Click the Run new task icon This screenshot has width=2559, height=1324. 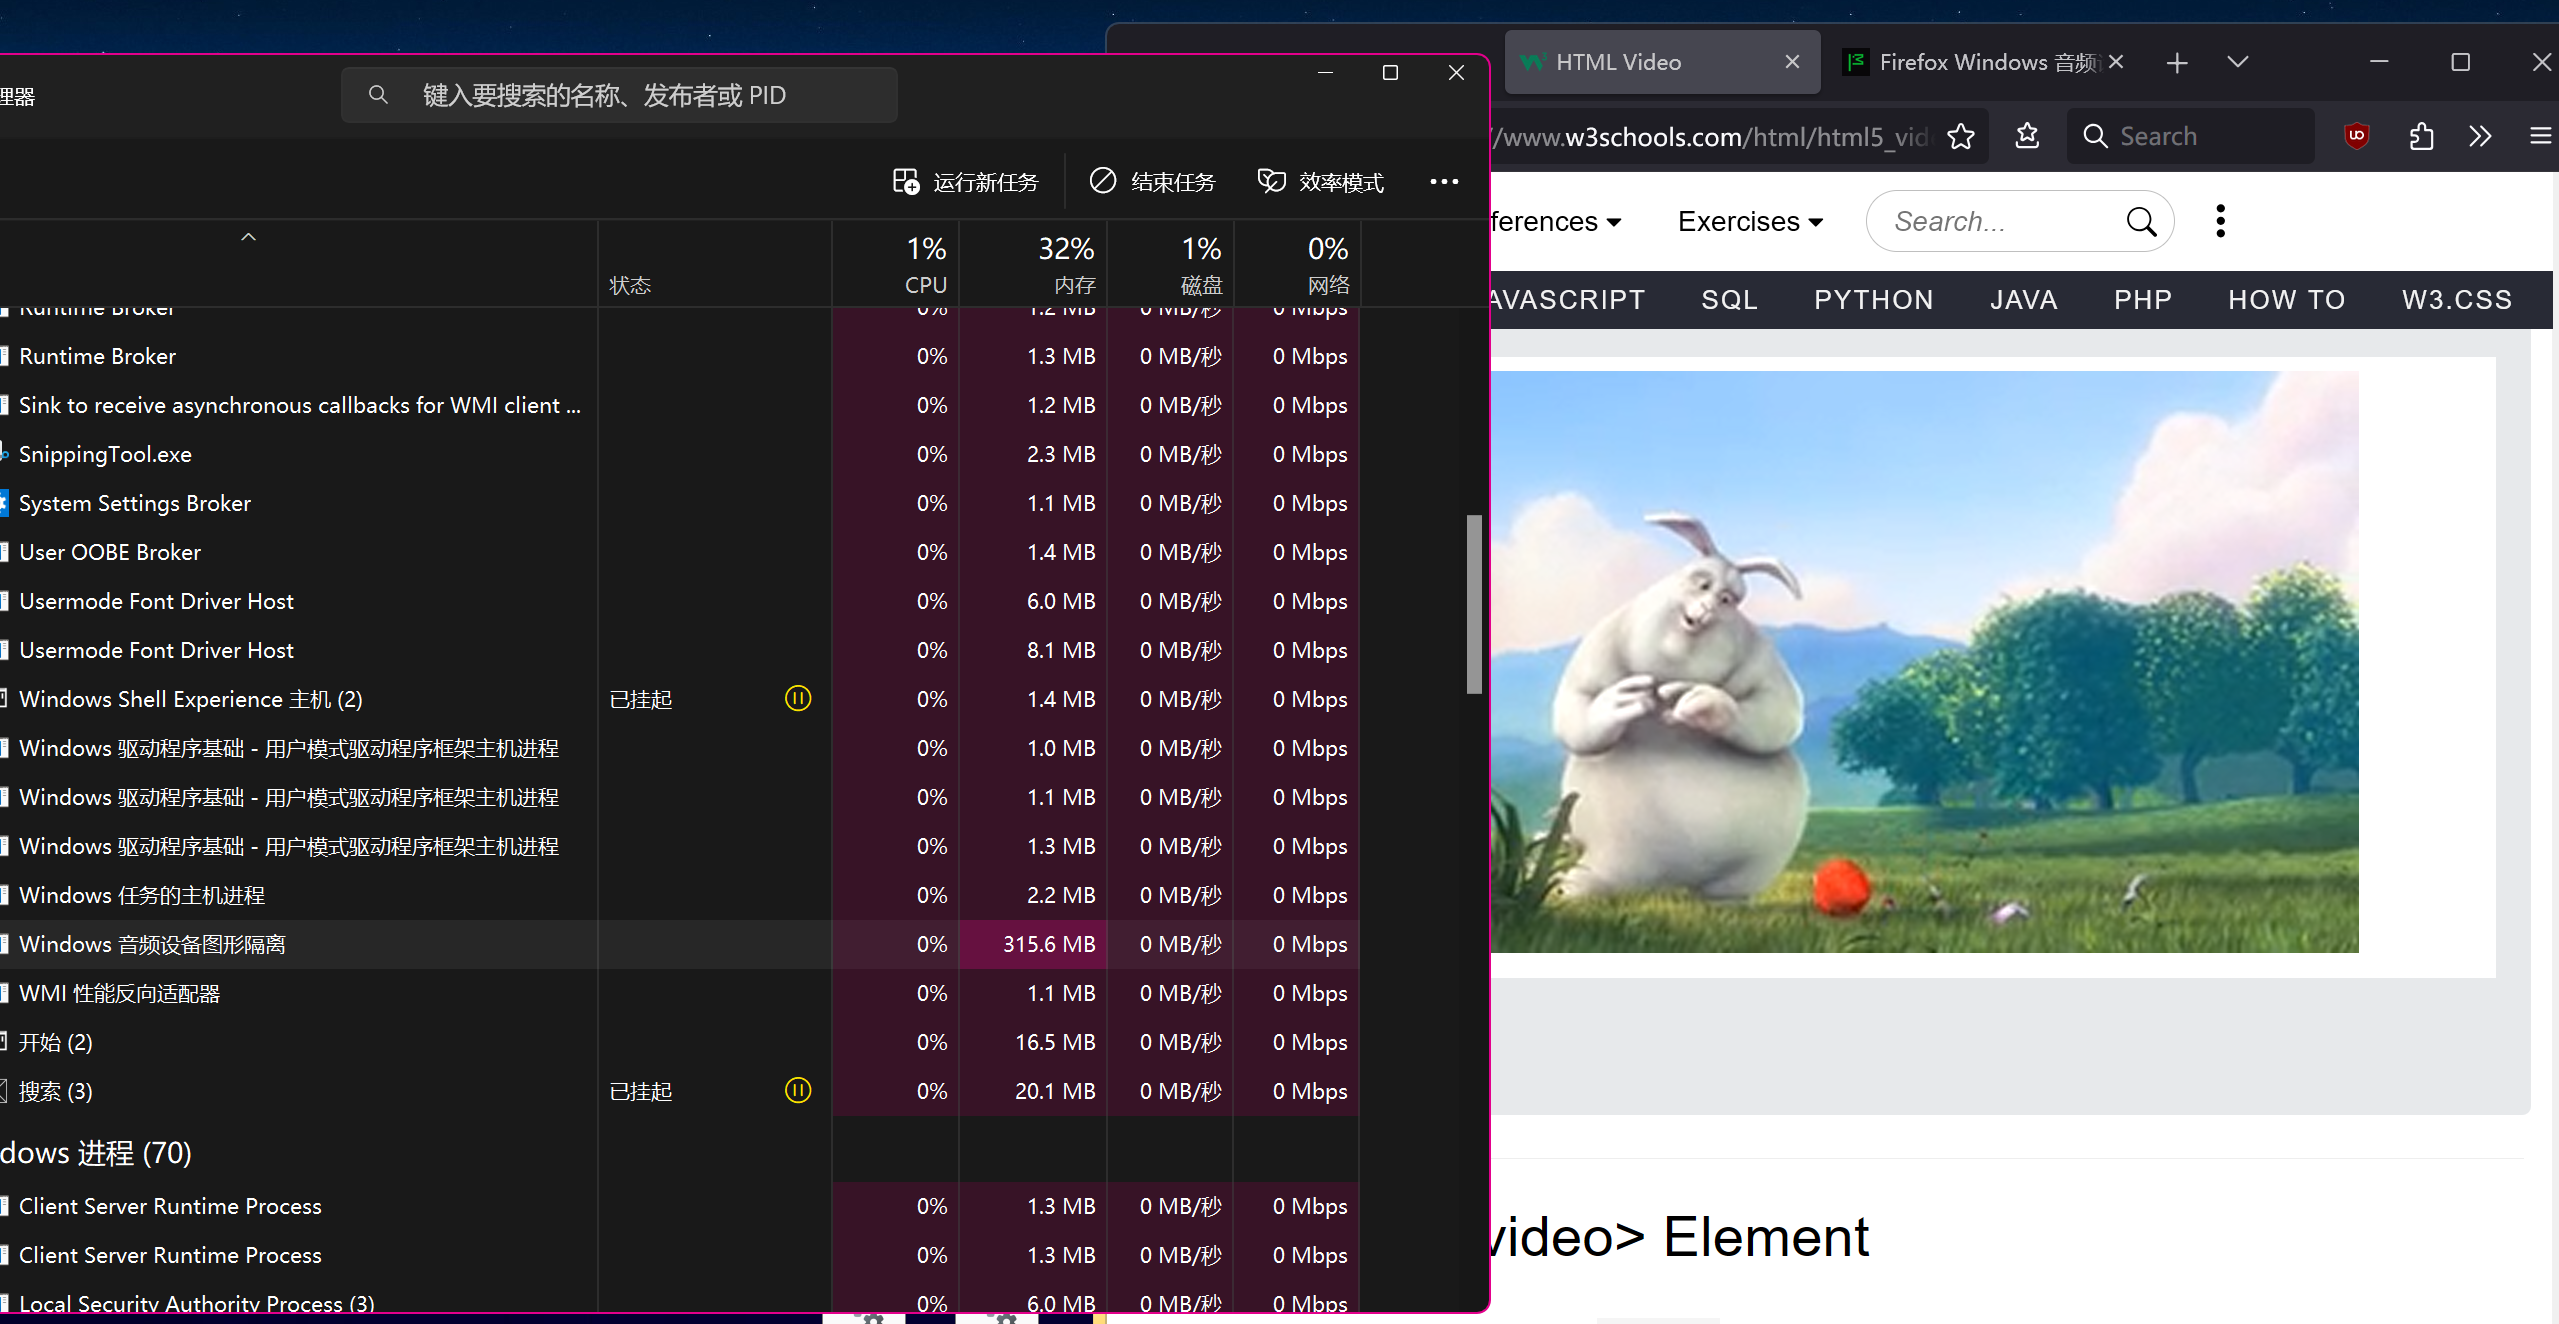(906, 182)
